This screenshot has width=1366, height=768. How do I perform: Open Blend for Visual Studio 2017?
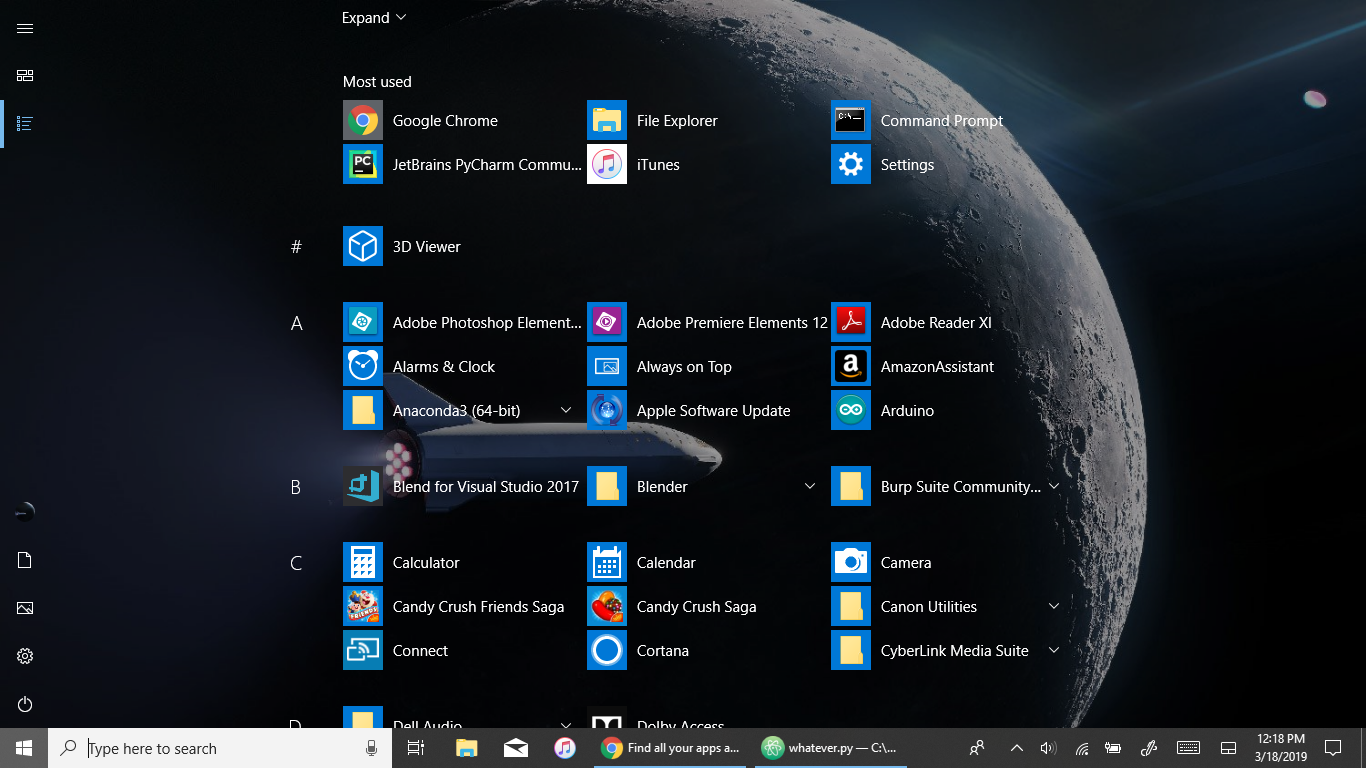tap(462, 486)
